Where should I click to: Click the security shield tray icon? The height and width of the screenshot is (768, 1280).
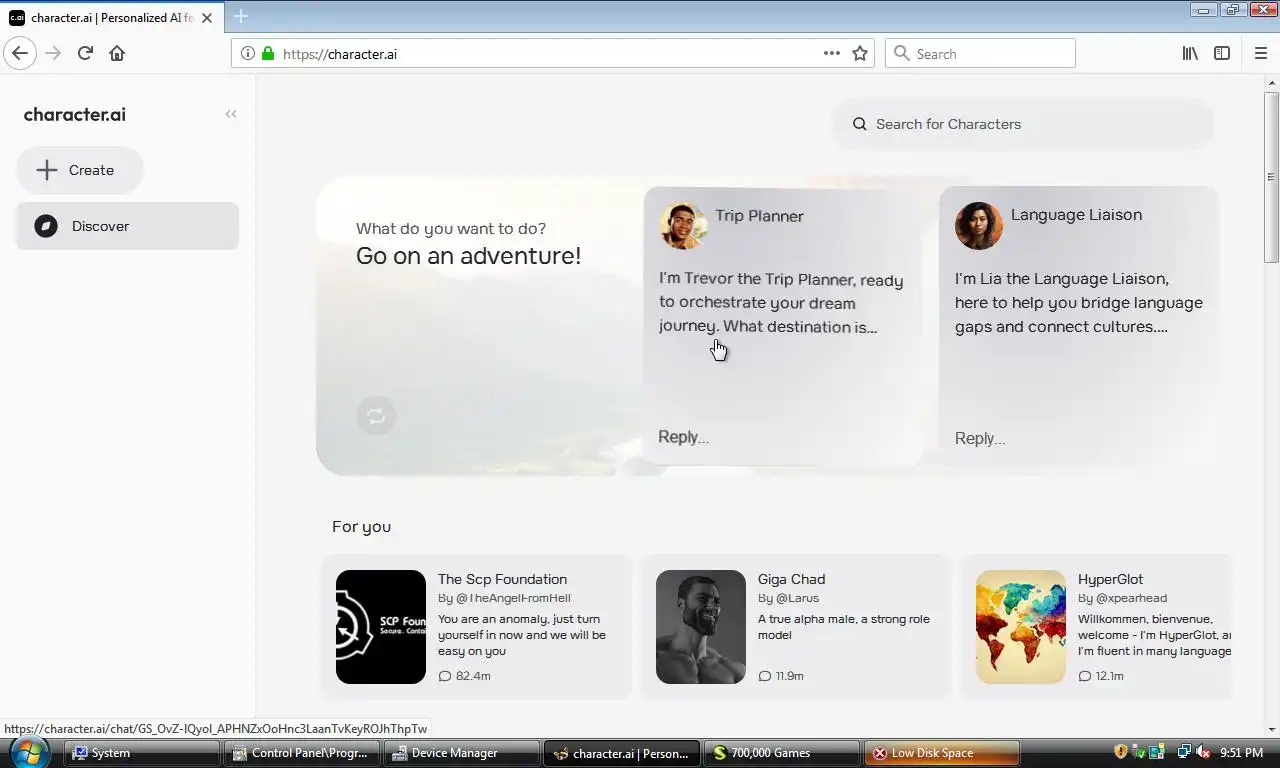1121,752
